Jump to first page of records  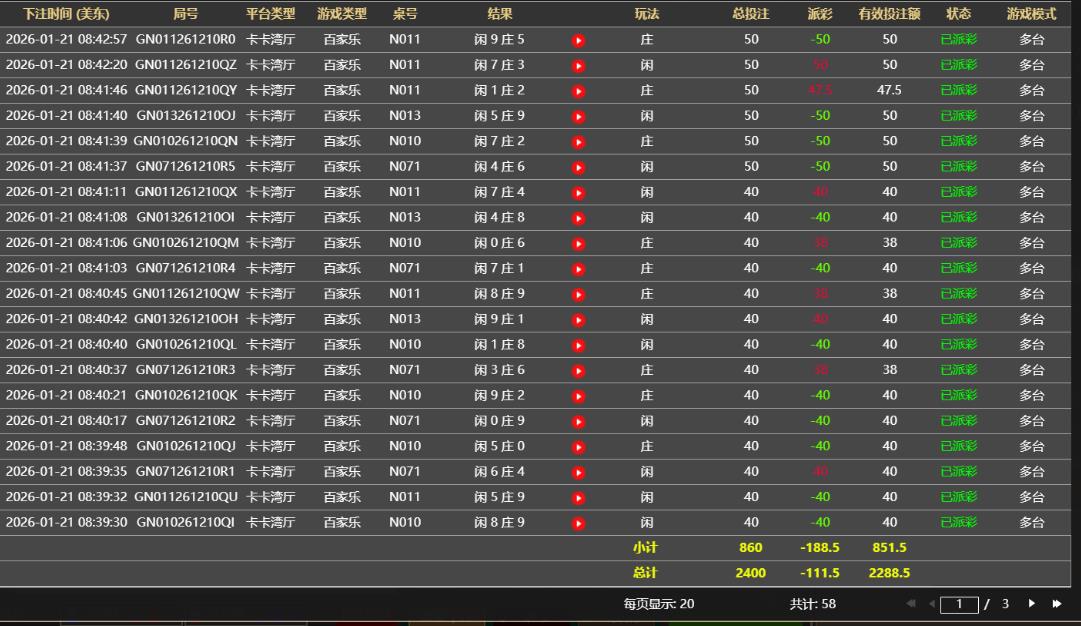pyautogui.click(x=911, y=604)
